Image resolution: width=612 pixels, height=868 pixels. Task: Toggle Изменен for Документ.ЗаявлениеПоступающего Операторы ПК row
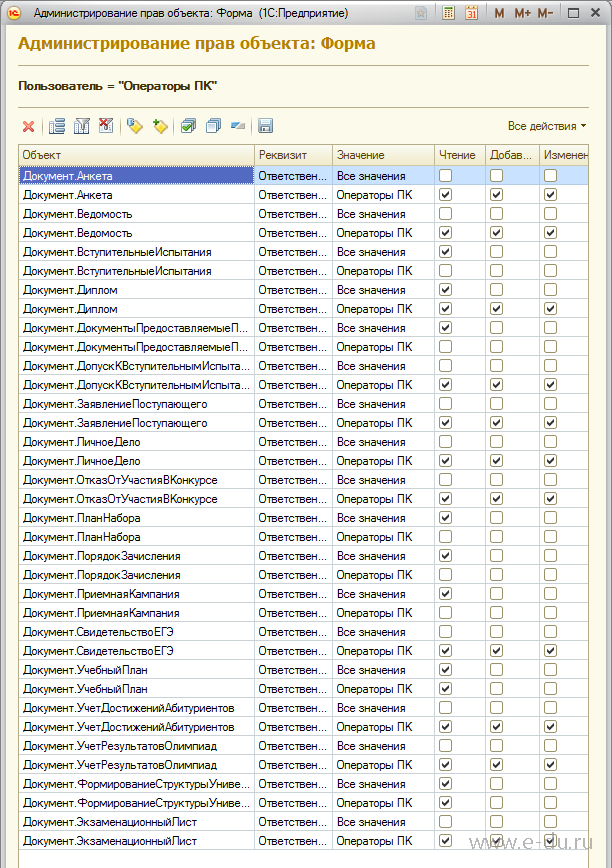(x=550, y=422)
